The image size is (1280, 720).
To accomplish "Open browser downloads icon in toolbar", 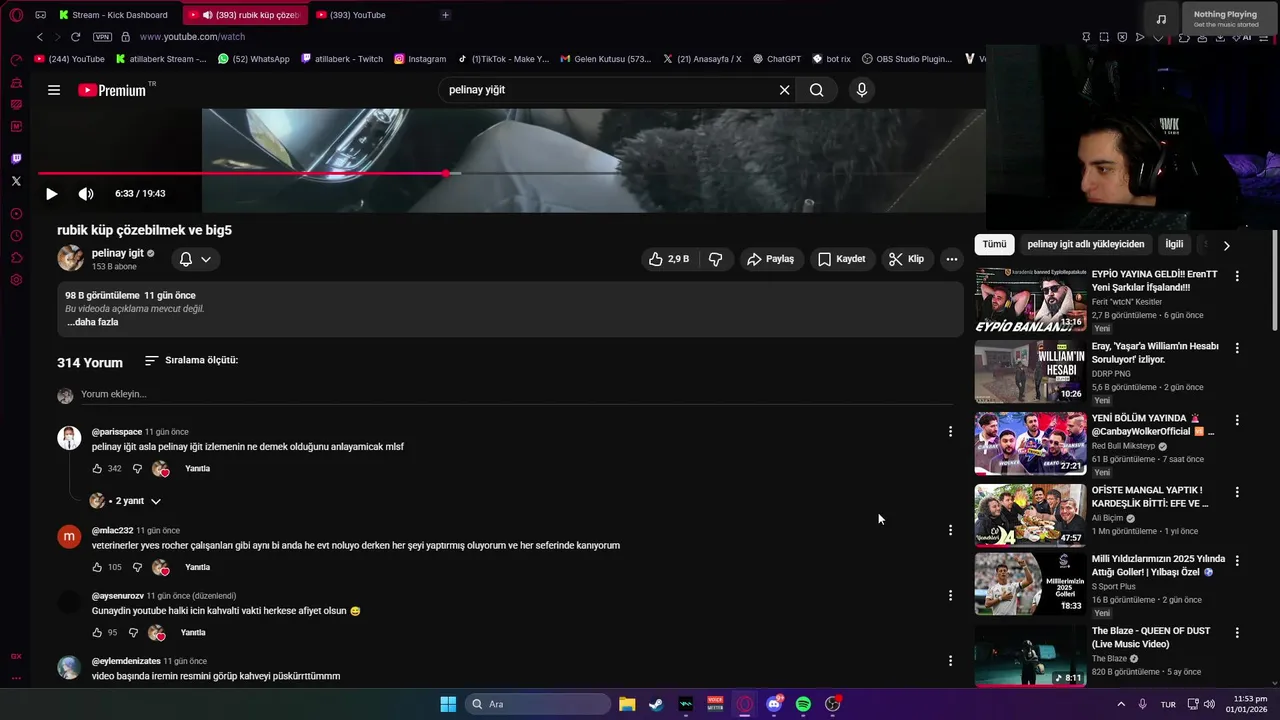I will (1220, 37).
